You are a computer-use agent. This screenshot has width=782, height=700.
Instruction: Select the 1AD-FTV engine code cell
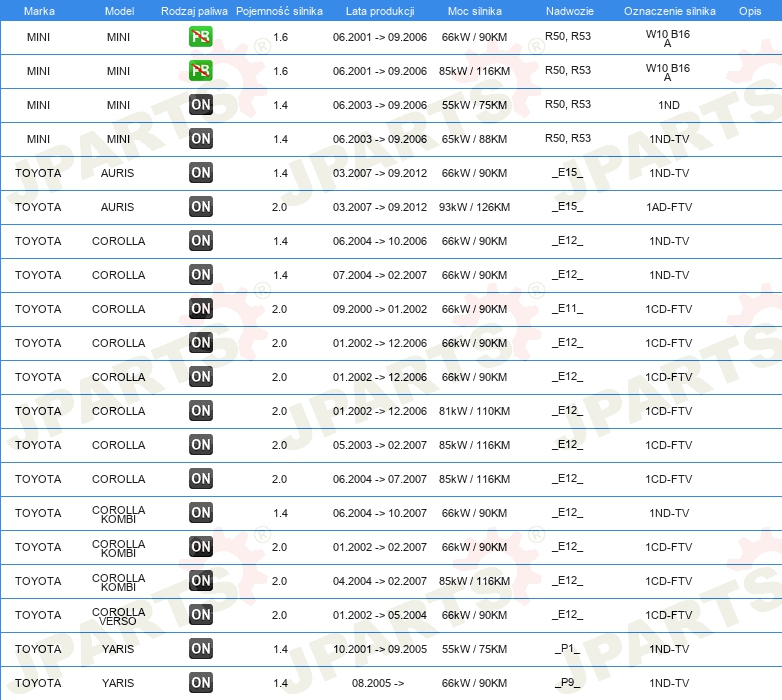669,207
